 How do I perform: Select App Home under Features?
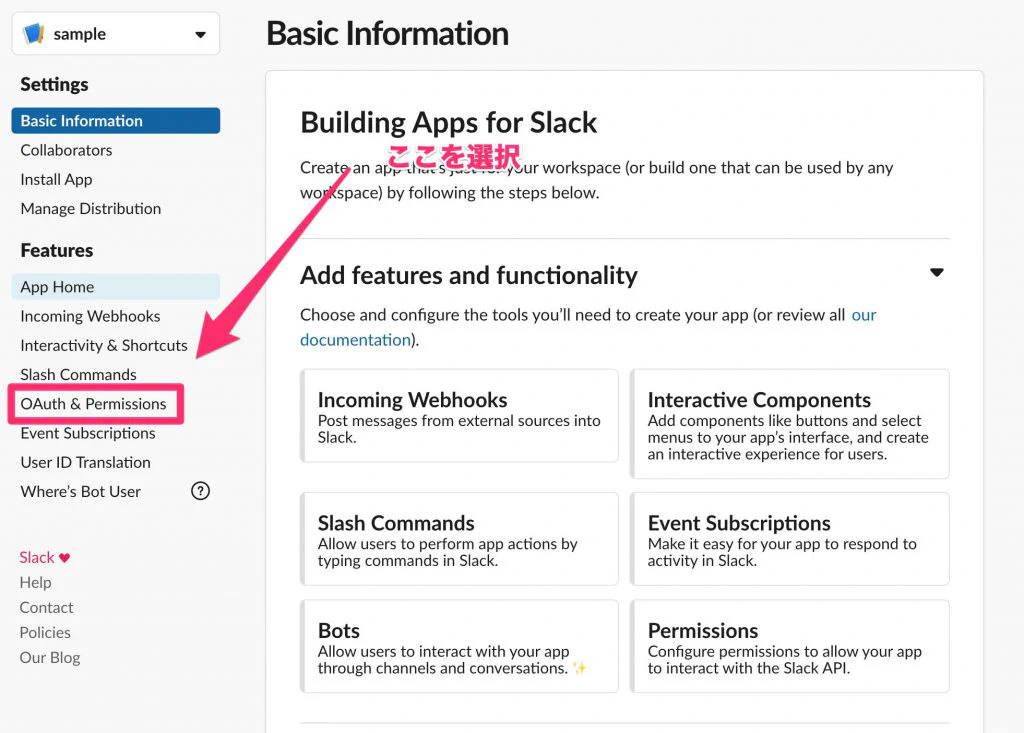pyautogui.click(x=57, y=287)
